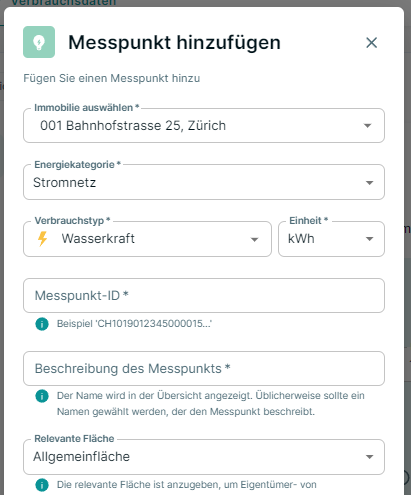Click info icon below Relevante Fläche

pyautogui.click(x=42, y=485)
